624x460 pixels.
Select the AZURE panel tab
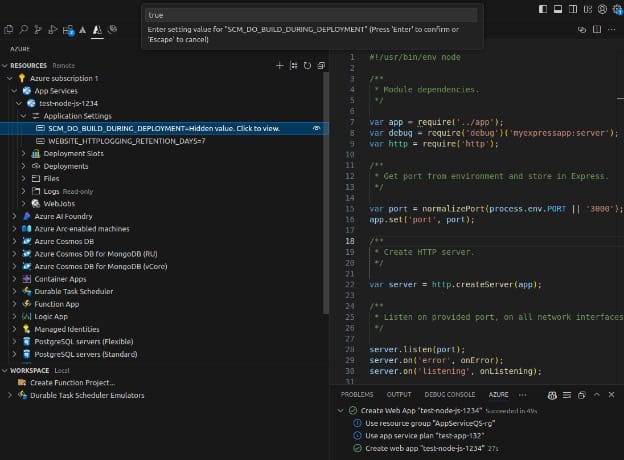[x=498, y=395]
